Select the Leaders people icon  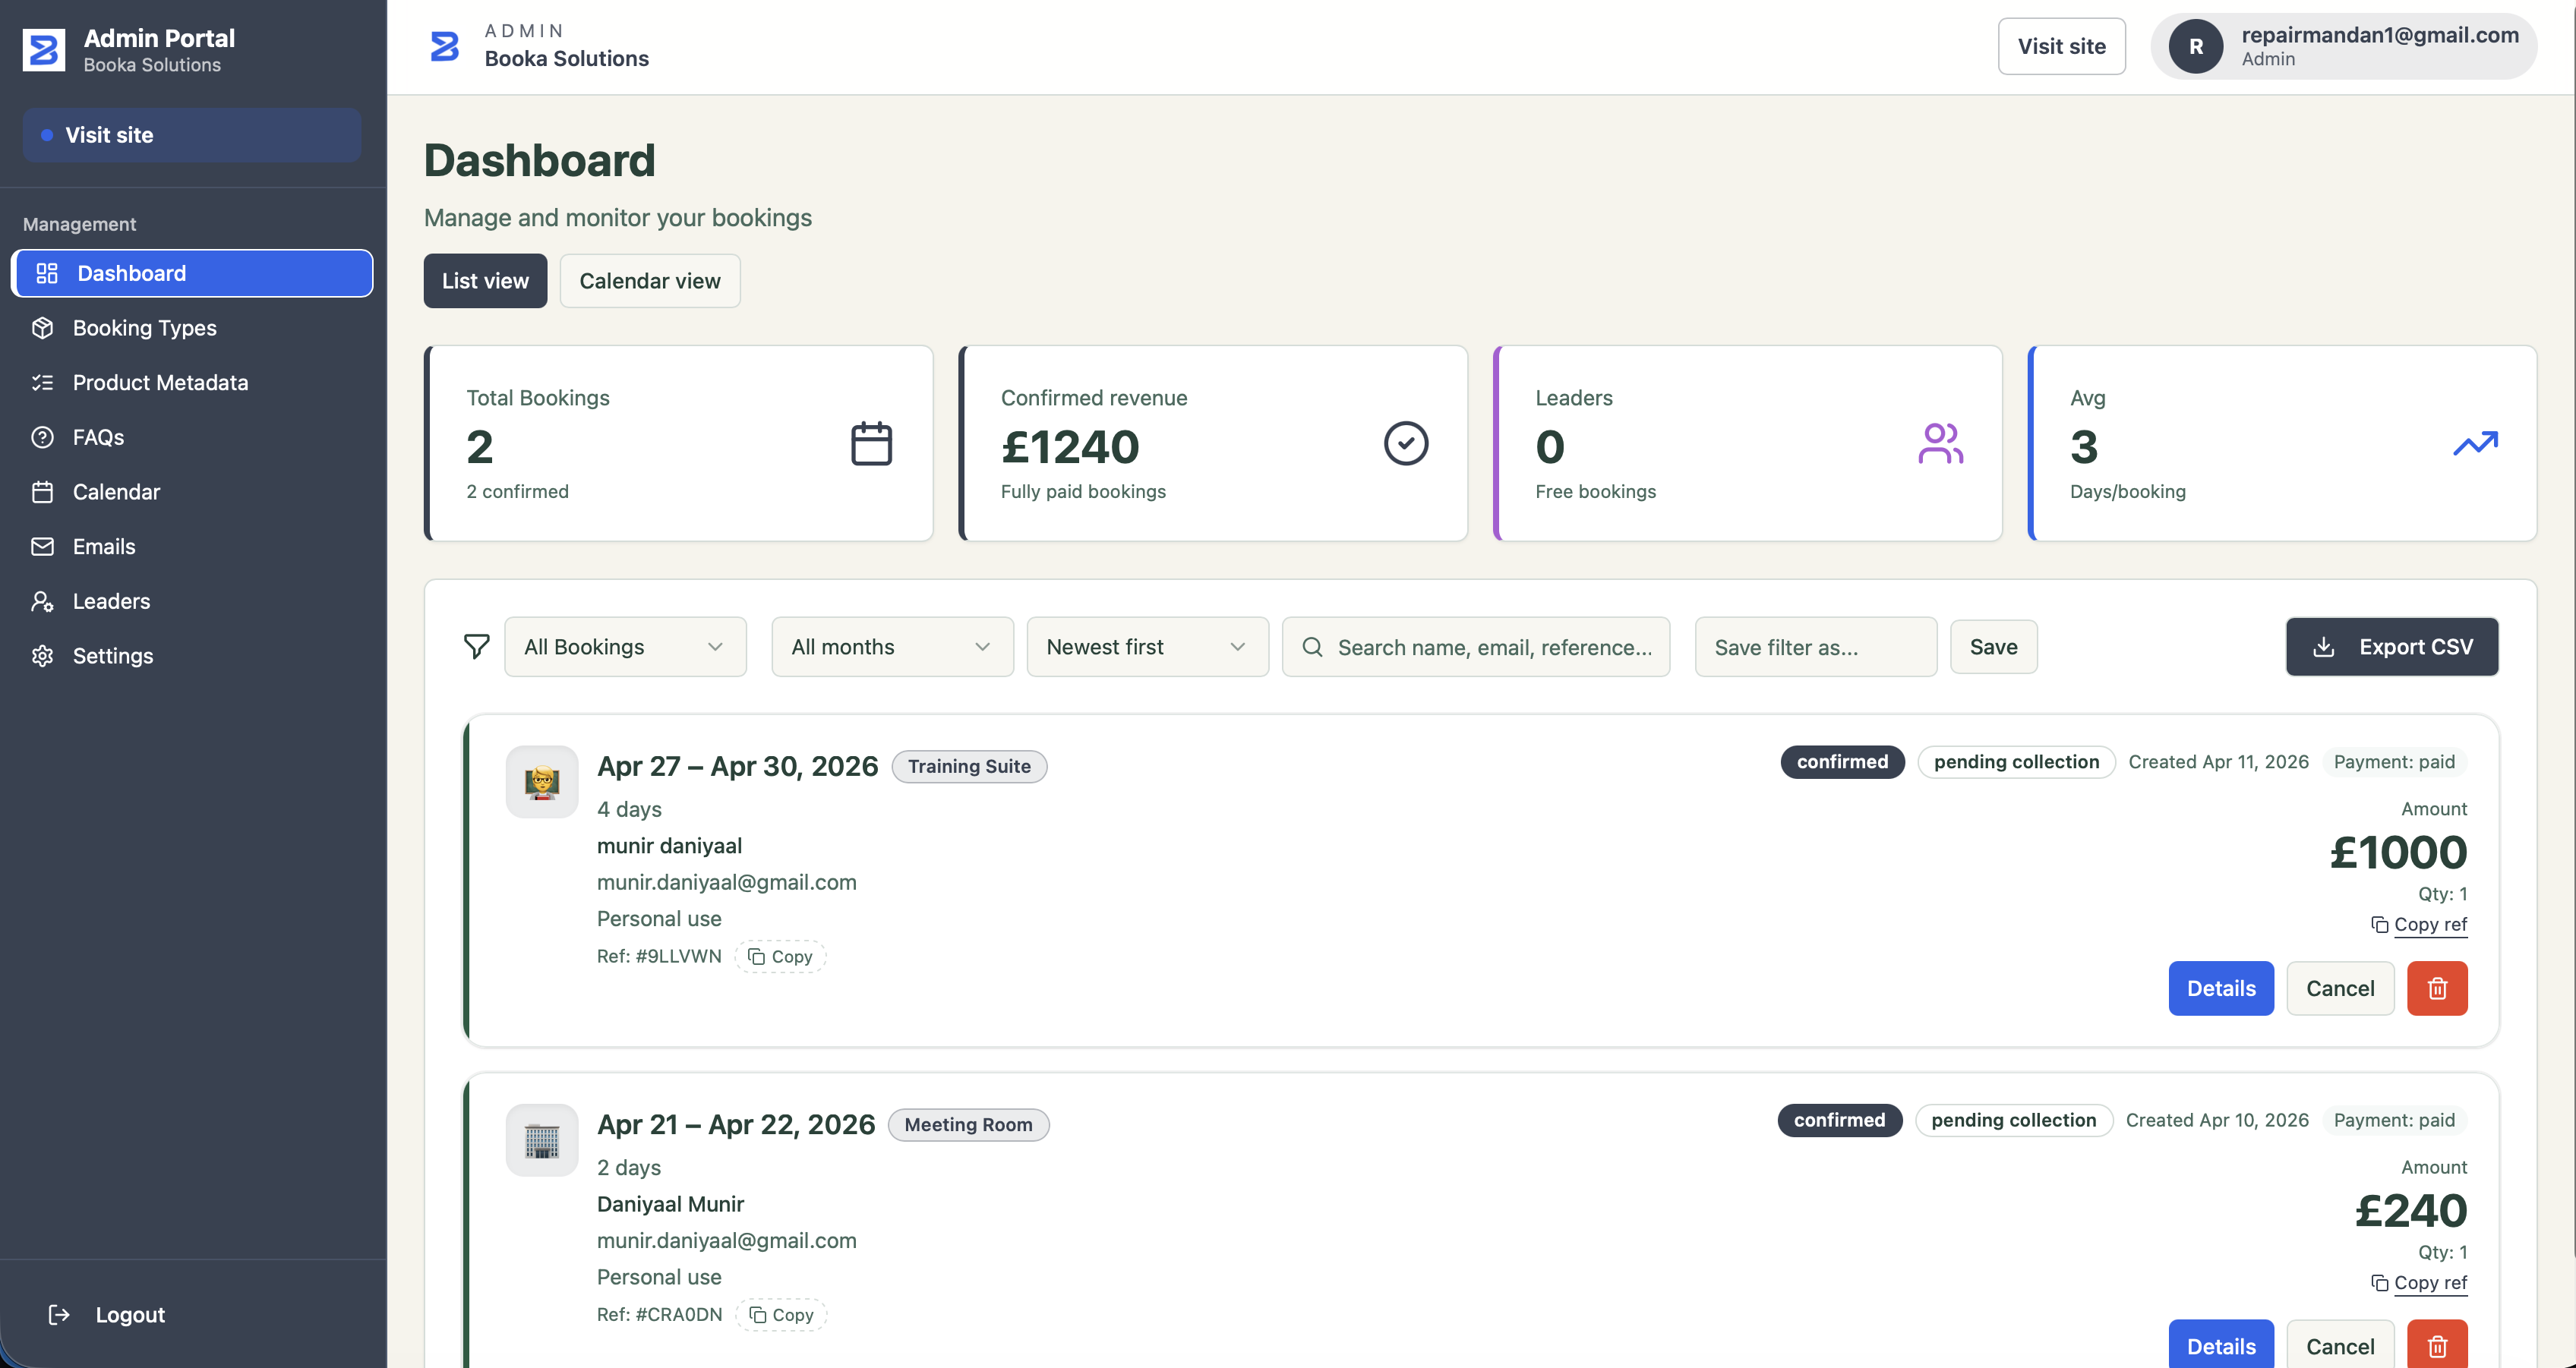pyautogui.click(x=43, y=601)
